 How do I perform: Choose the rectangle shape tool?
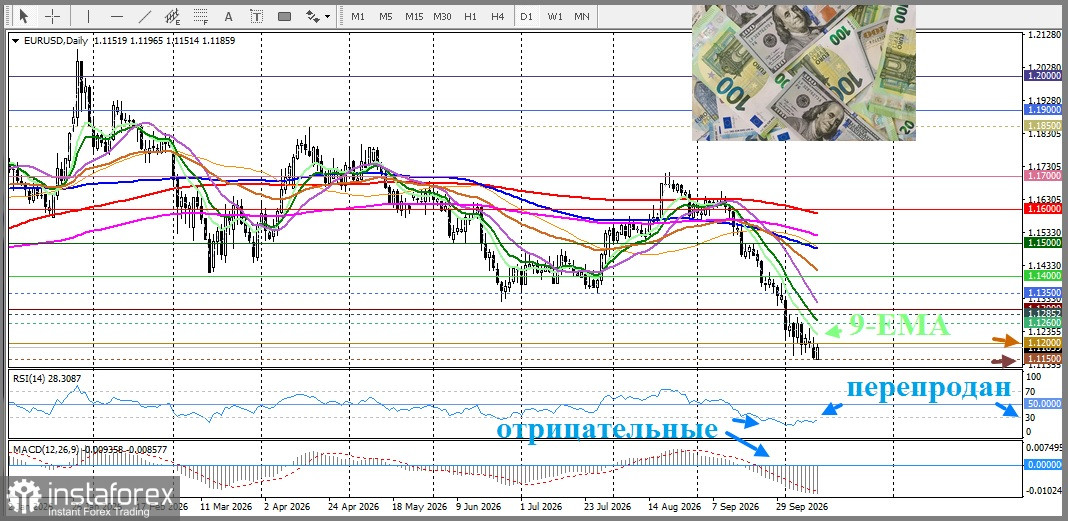(x=285, y=16)
